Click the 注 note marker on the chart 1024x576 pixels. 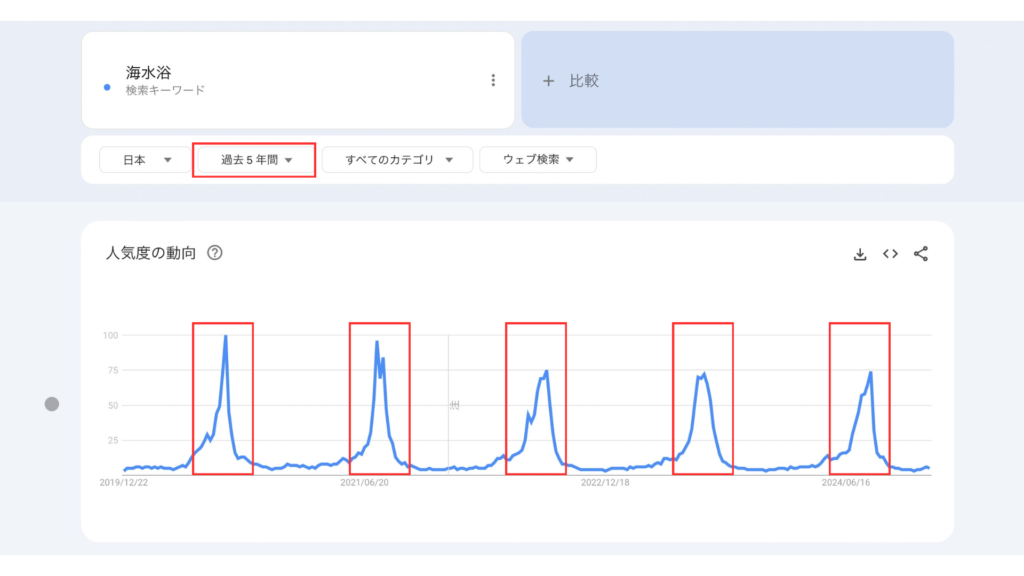pyautogui.click(x=454, y=404)
